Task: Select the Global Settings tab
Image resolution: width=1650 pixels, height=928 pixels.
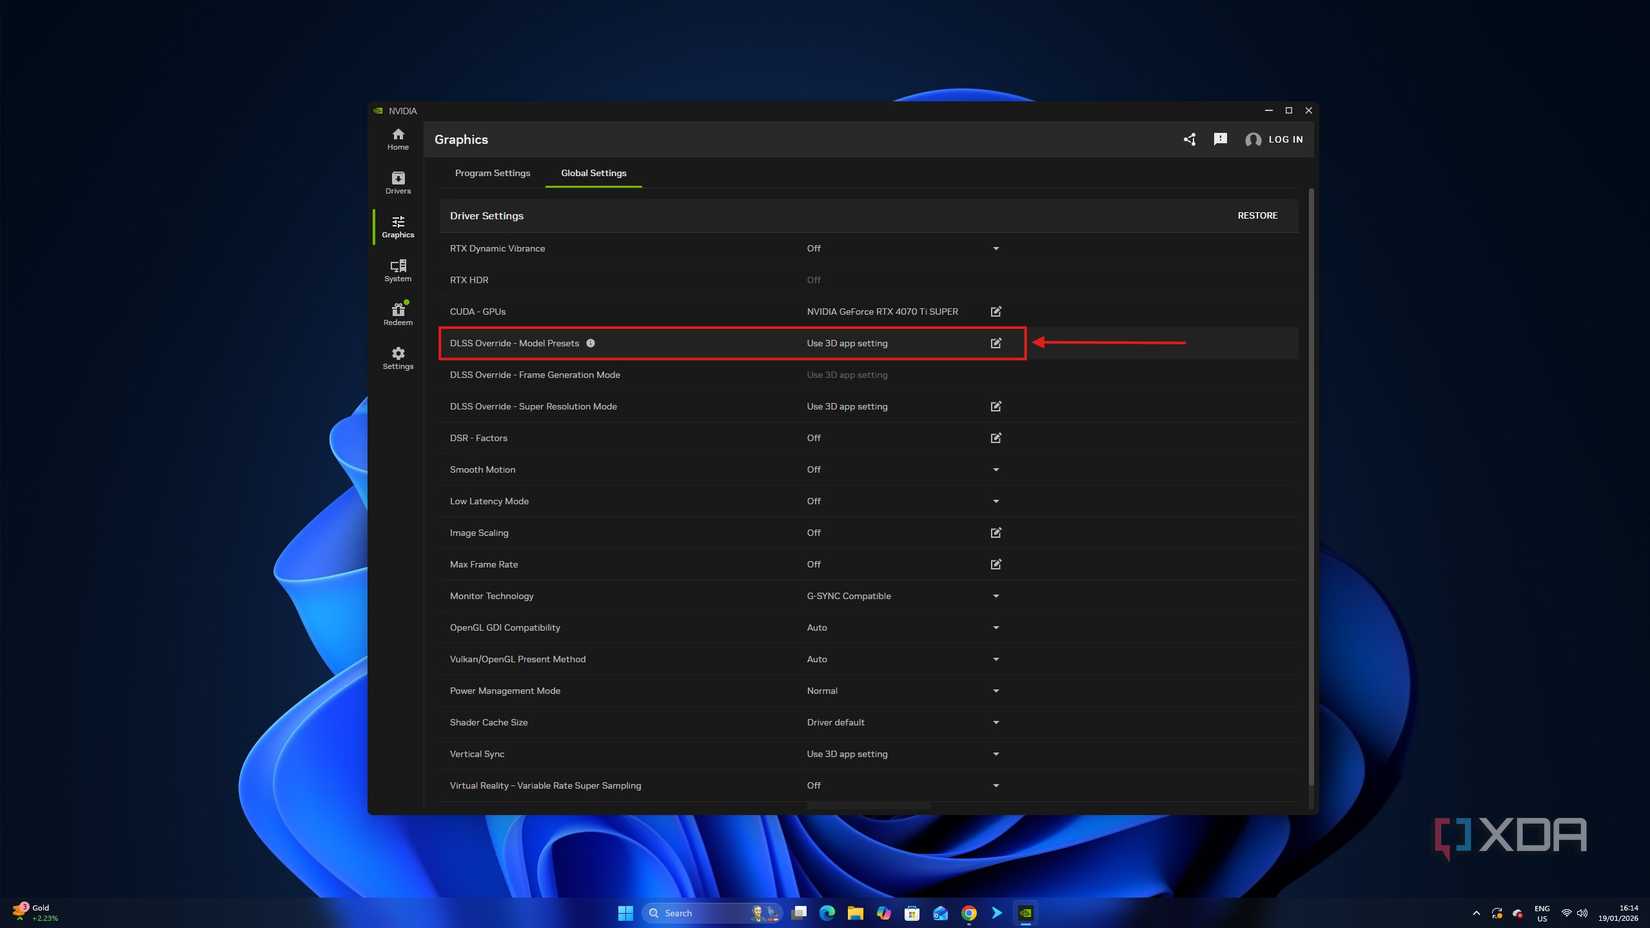Action: tap(593, 173)
